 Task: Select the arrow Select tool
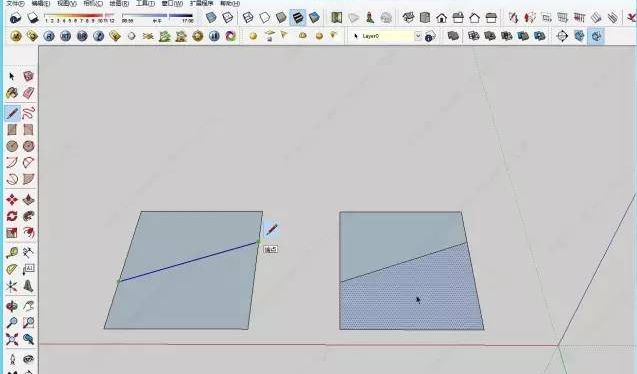click(x=11, y=76)
